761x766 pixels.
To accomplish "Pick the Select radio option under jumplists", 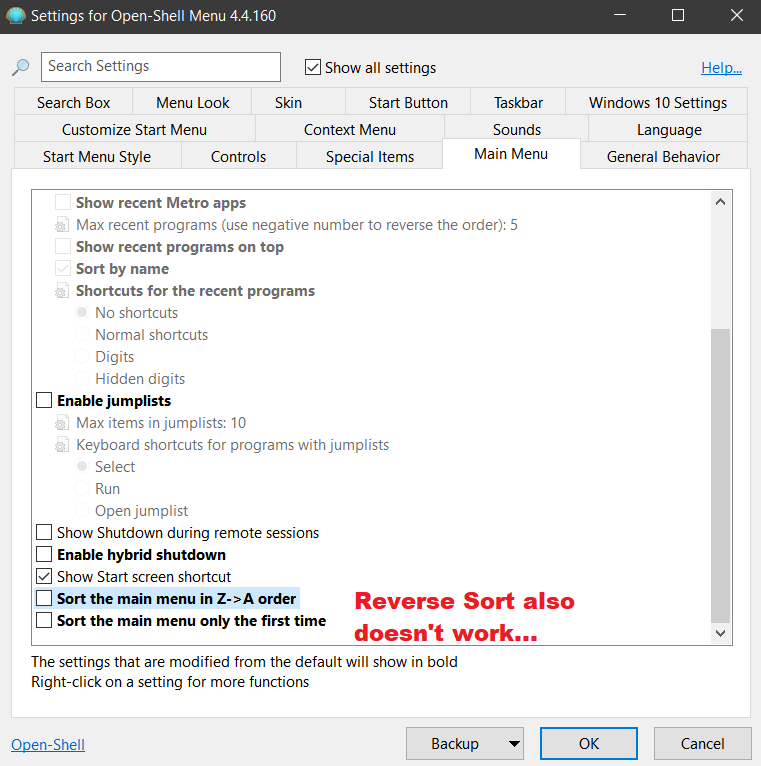I will [82, 466].
